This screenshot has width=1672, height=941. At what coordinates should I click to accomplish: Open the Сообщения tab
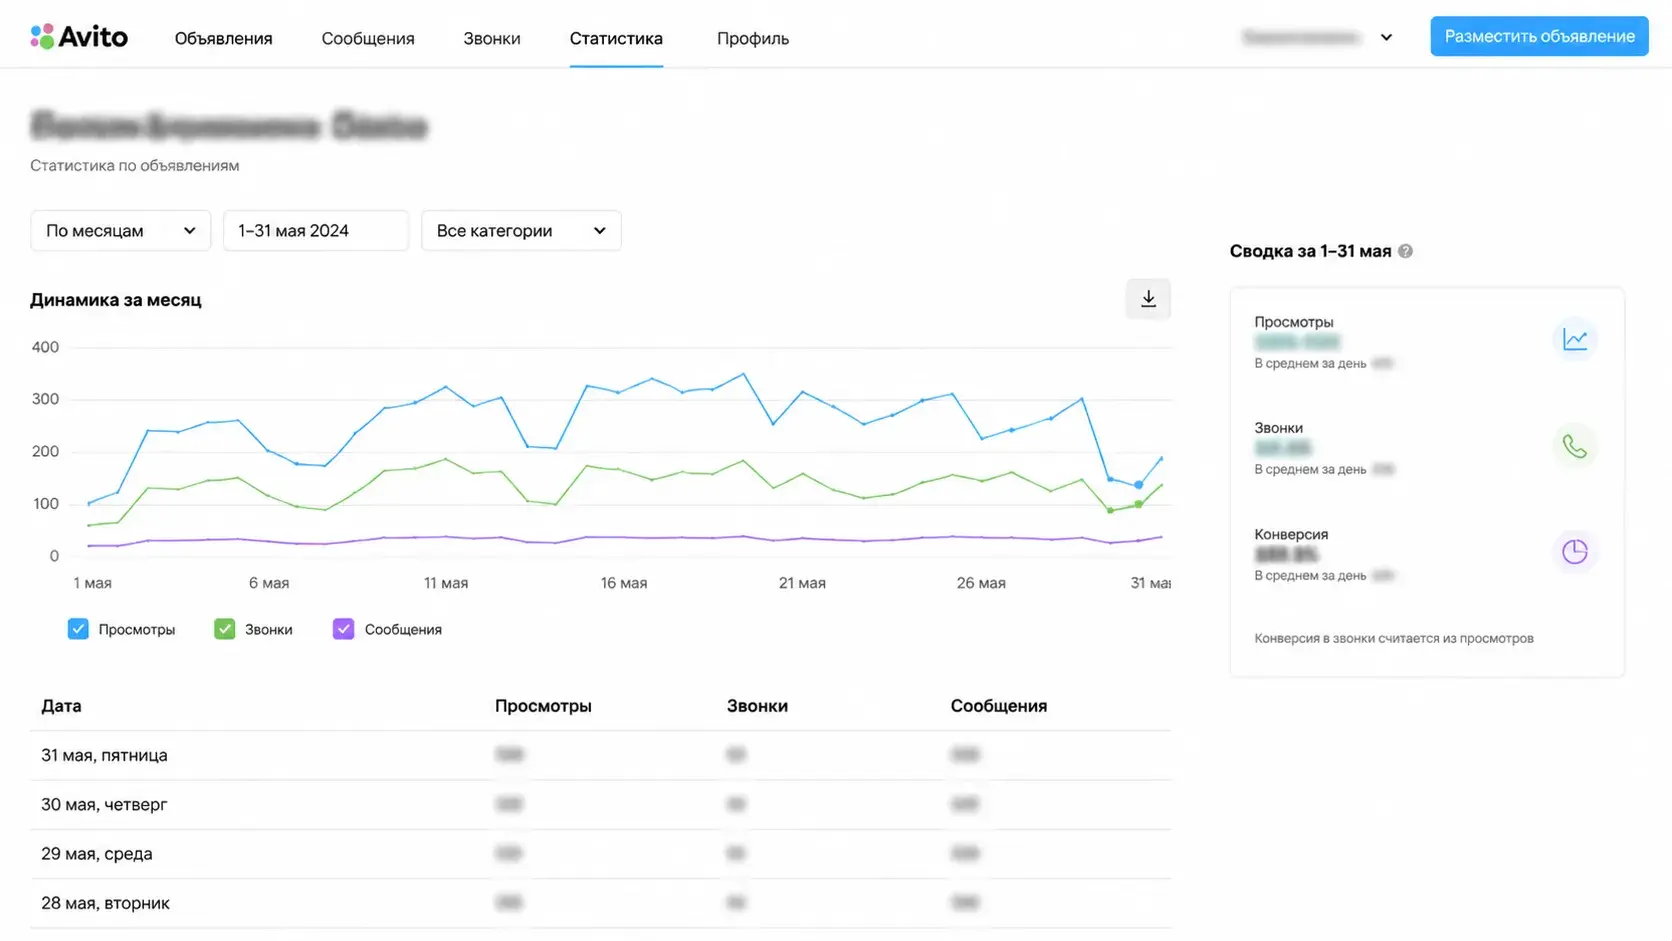point(368,38)
